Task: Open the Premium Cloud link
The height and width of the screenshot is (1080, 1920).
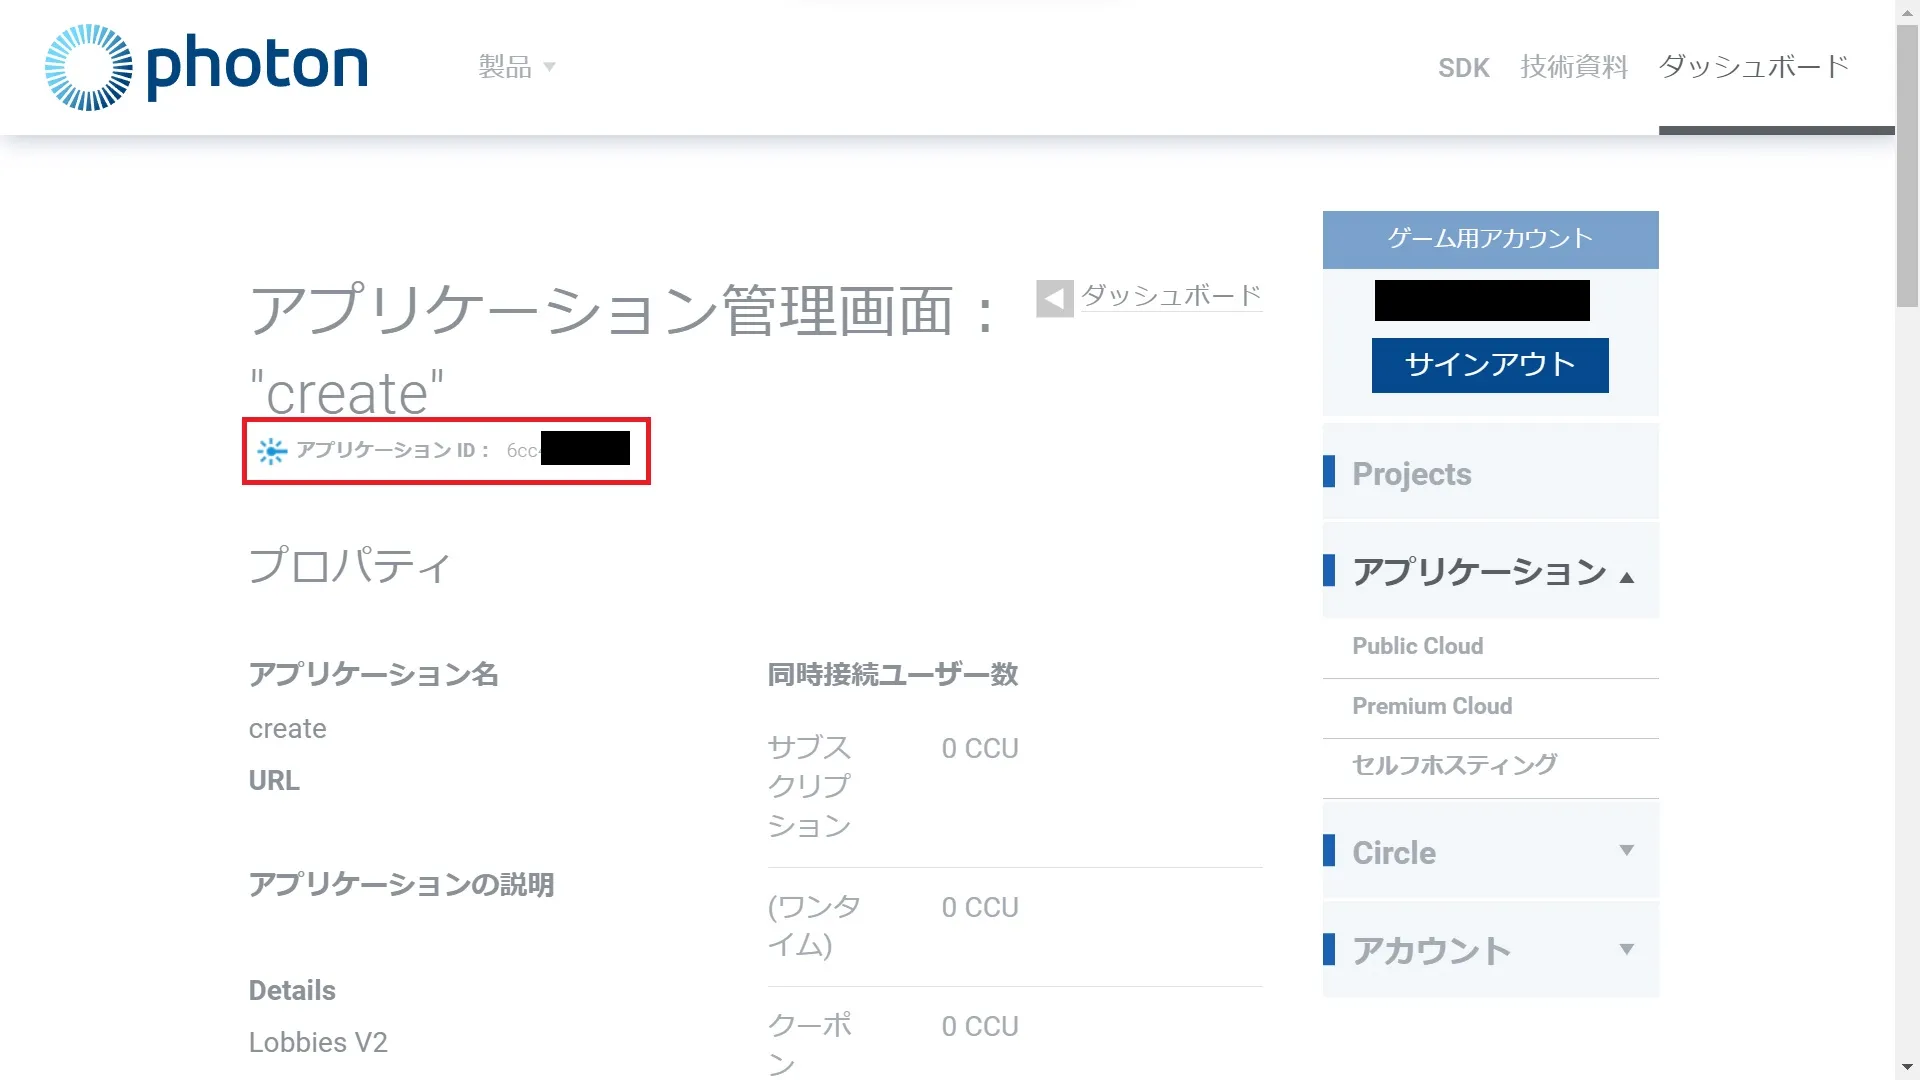Action: (1432, 706)
